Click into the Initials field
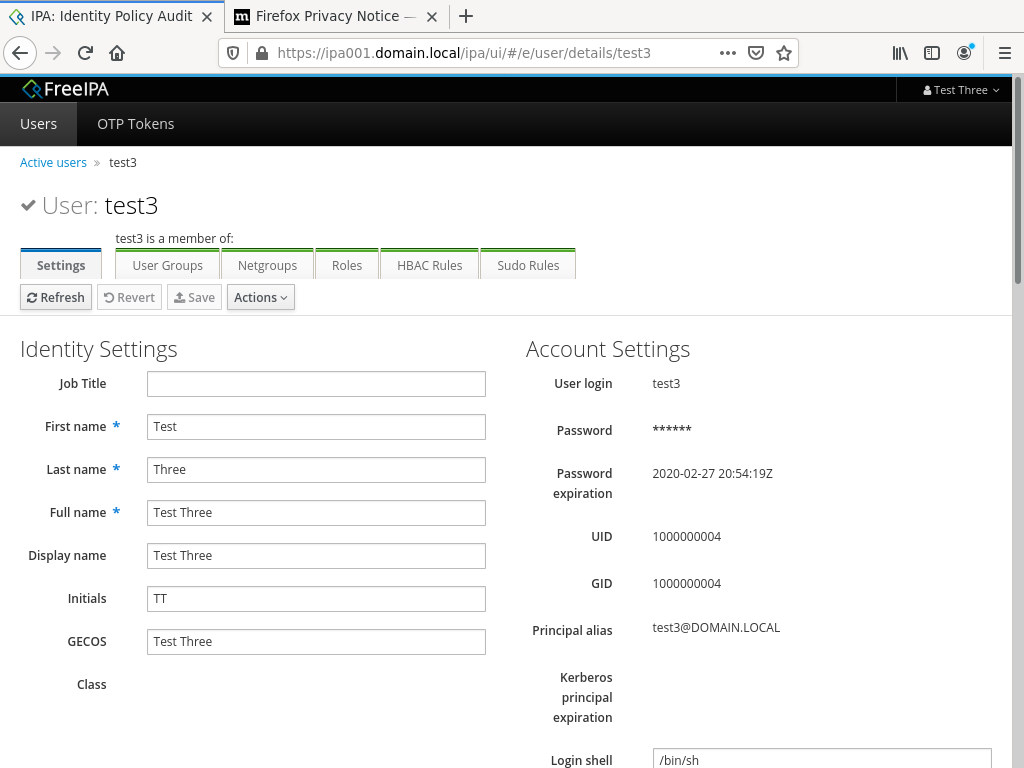Screen dimensions: 1024x768 pos(316,599)
